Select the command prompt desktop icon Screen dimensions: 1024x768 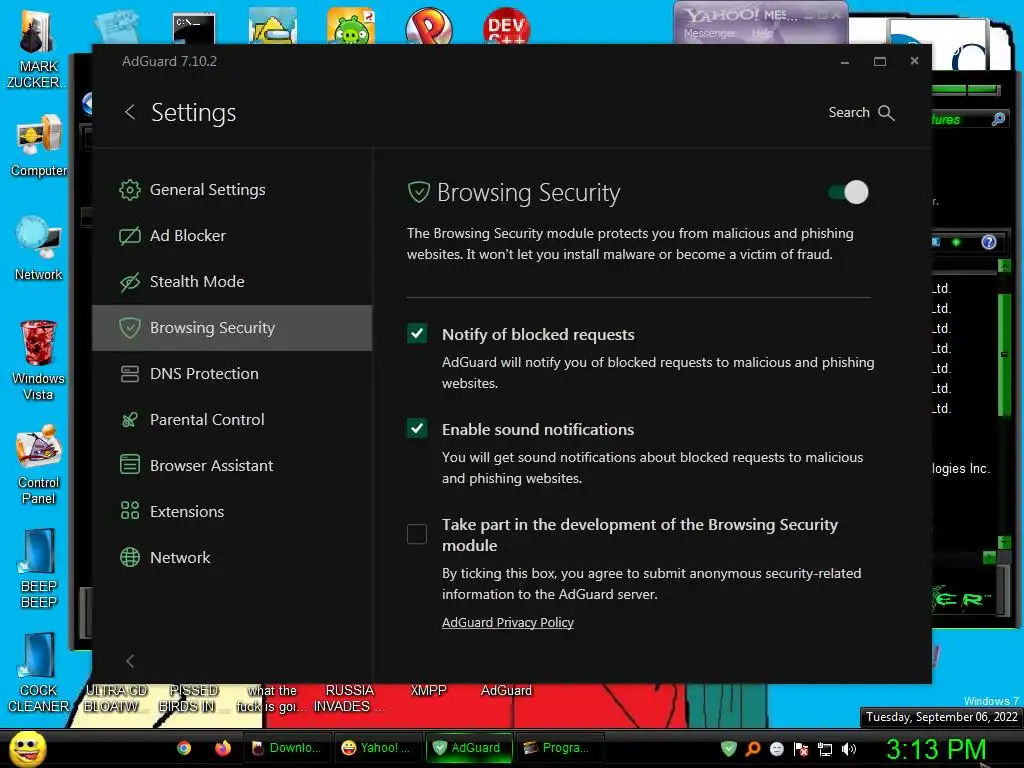pyautogui.click(x=193, y=27)
